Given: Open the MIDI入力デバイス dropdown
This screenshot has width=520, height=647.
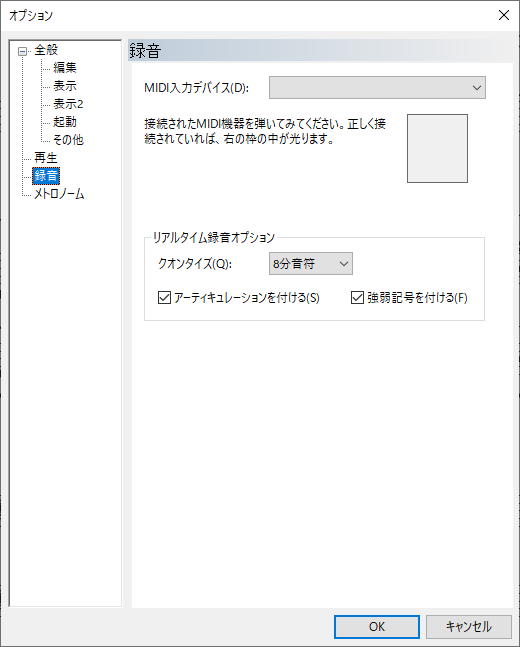Looking at the screenshot, I should 377,87.
